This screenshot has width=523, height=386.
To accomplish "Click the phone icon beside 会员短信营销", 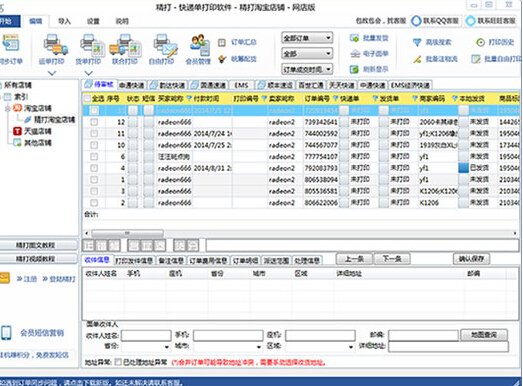I will pos(6,333).
